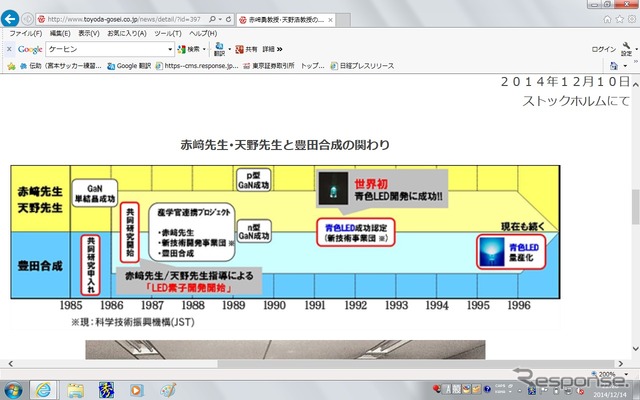Click the horizontal scrollbar thumb
640x400 pixels.
416,363
